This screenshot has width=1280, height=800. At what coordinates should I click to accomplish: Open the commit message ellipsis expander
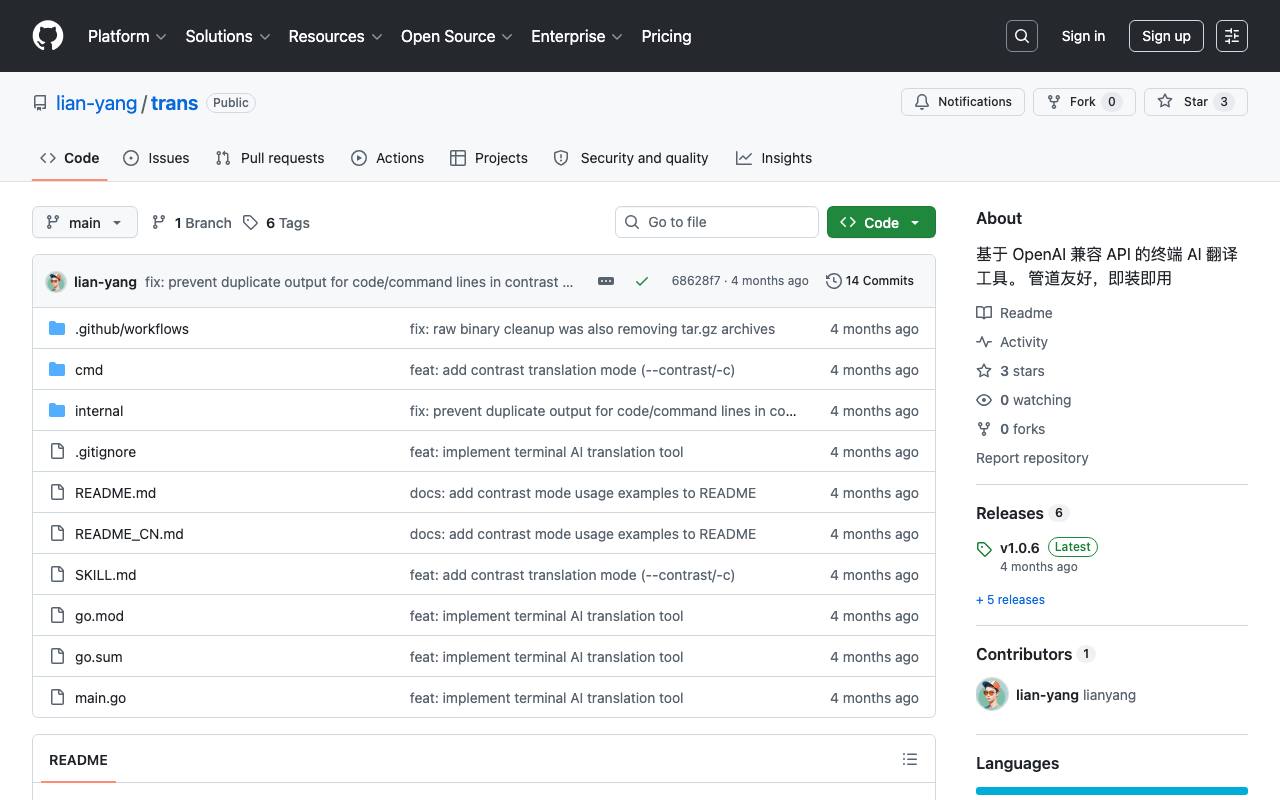[606, 281]
